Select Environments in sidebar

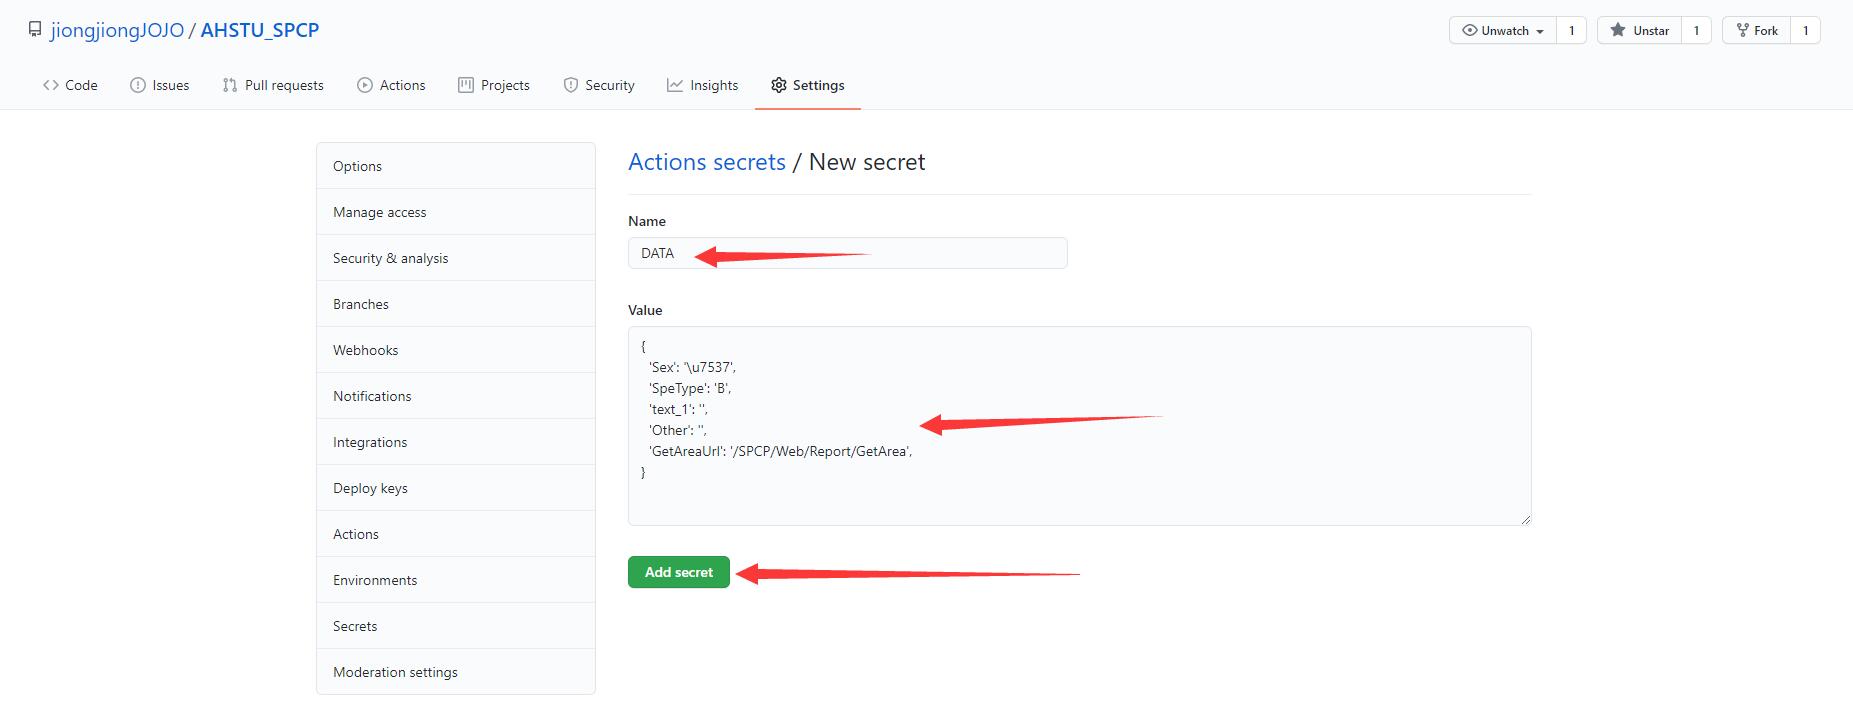pyautogui.click(x=456, y=580)
